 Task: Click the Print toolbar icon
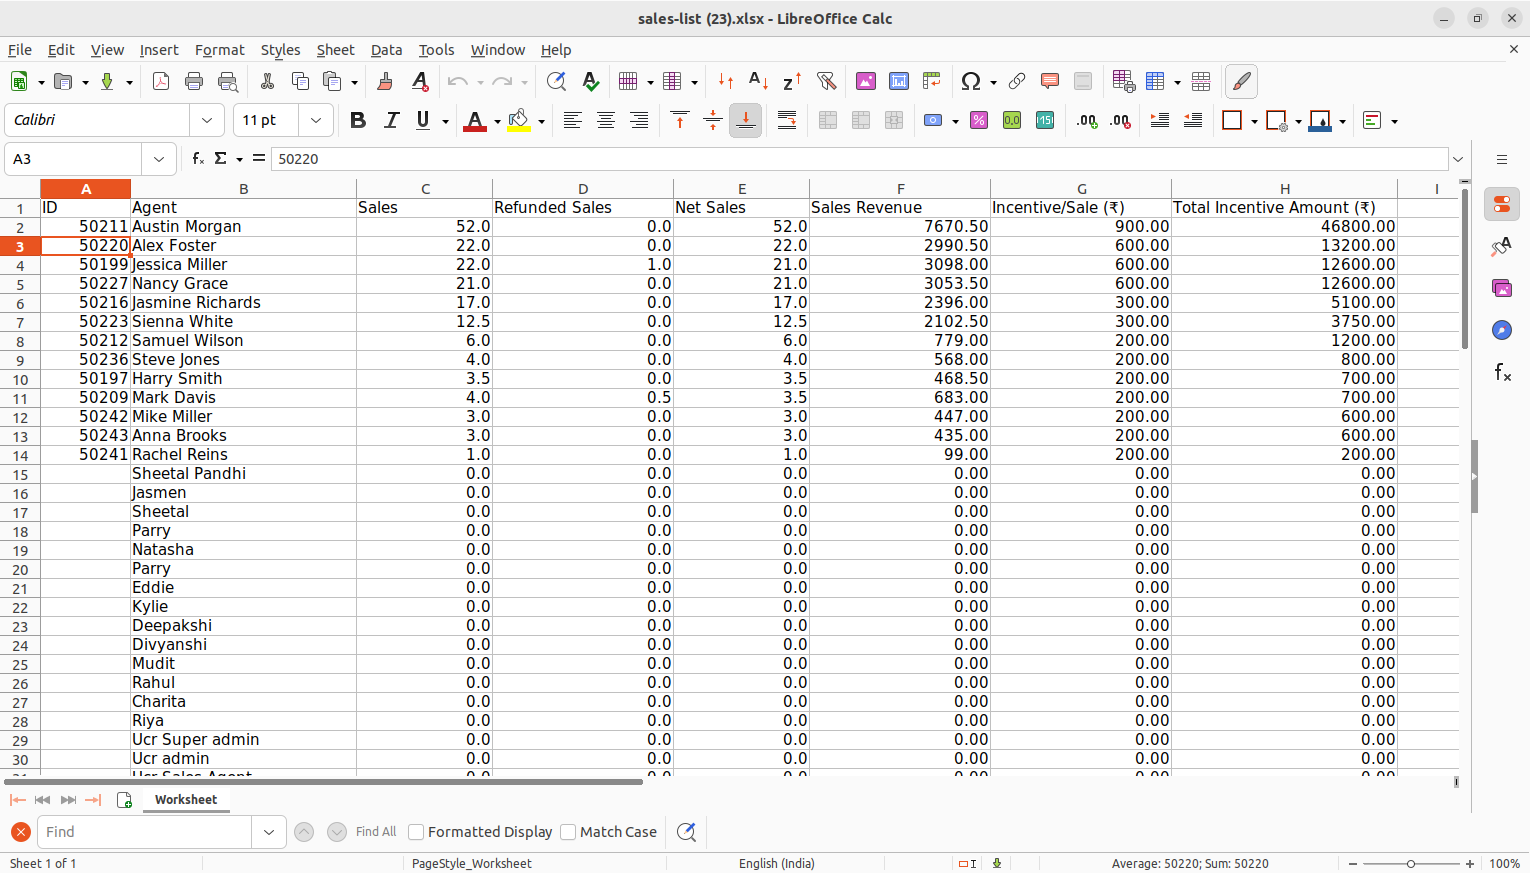194,82
